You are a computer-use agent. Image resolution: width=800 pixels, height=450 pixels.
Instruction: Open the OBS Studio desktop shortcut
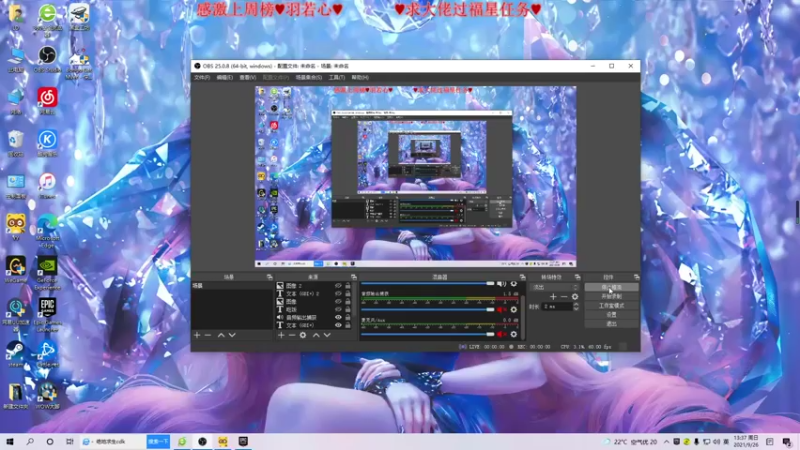pyautogui.click(x=47, y=59)
